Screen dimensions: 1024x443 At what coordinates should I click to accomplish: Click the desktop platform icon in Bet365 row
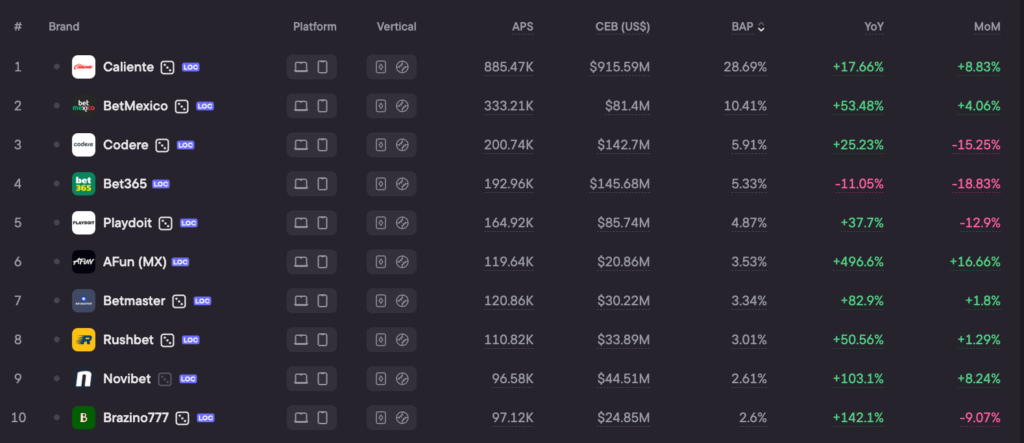[301, 184]
